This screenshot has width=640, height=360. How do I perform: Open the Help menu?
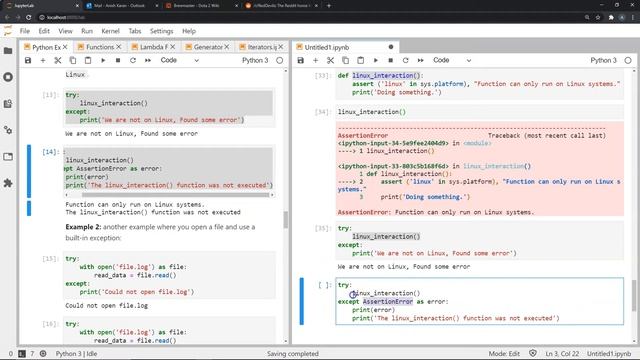coord(189,31)
